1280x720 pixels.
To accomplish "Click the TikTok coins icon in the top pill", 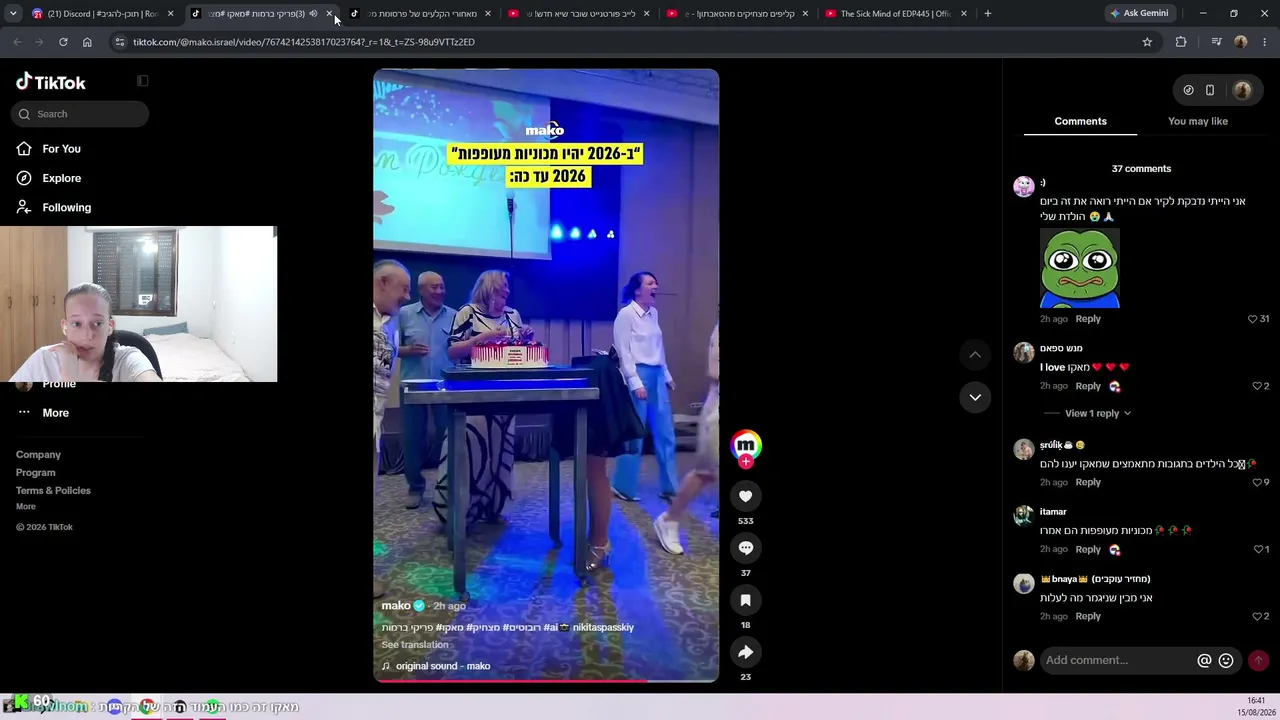I will tap(1188, 90).
